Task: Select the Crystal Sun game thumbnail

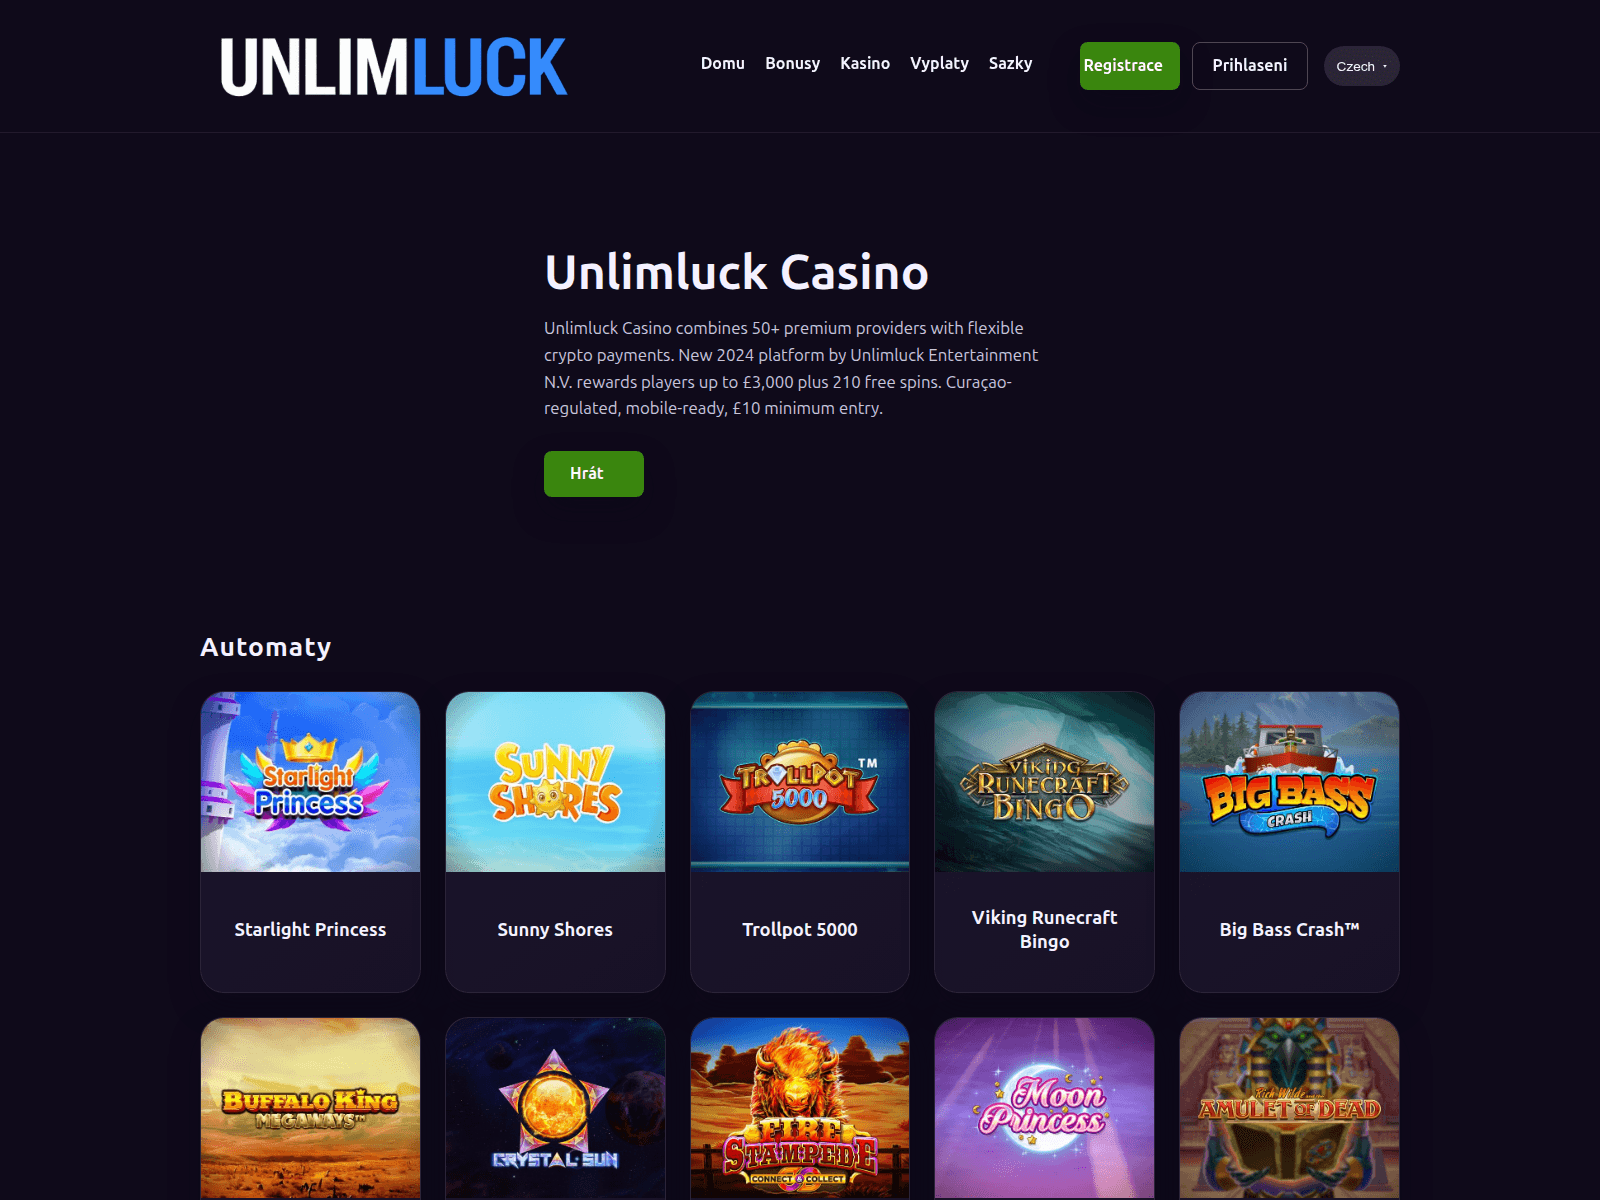Action: tap(555, 1108)
